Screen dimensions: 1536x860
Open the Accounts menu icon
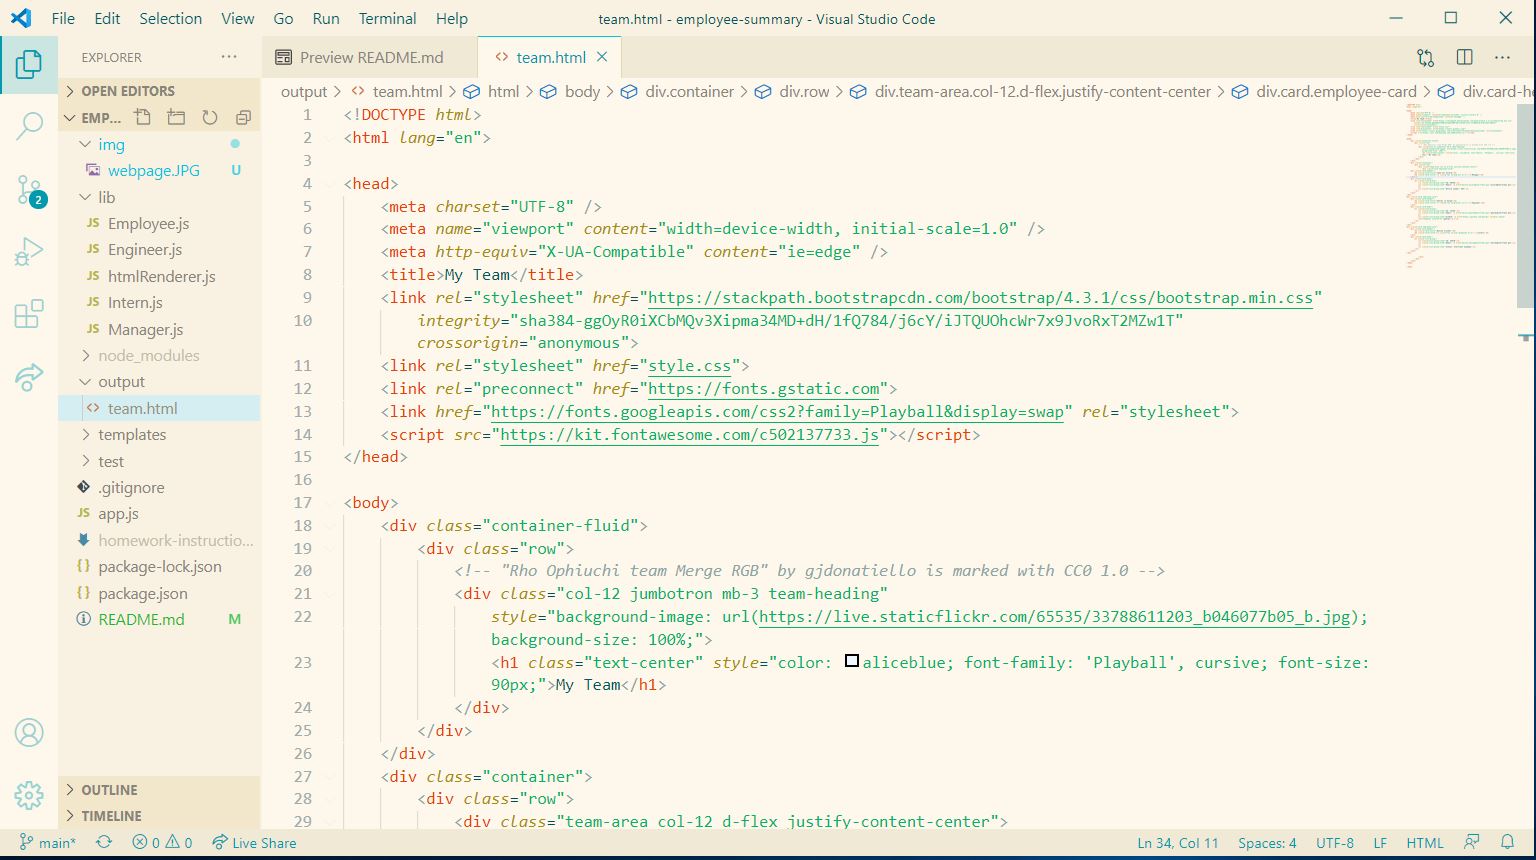[29, 732]
